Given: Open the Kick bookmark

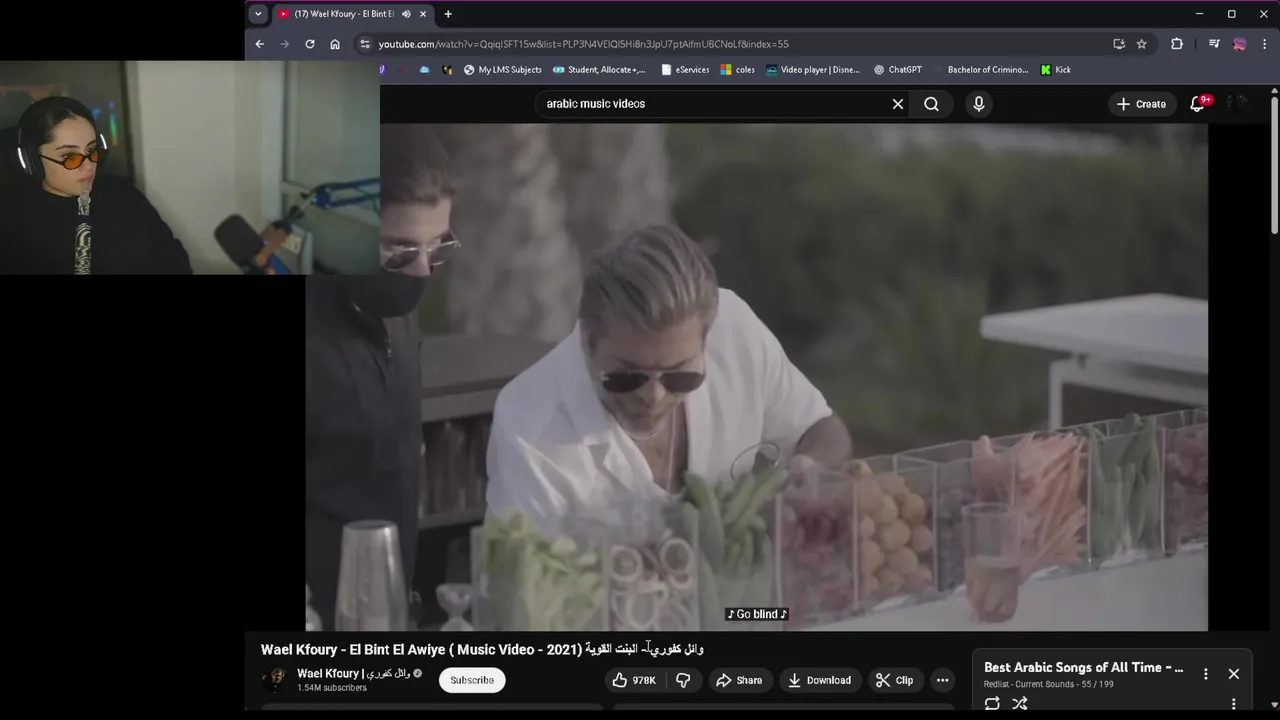Looking at the screenshot, I should tap(1055, 70).
